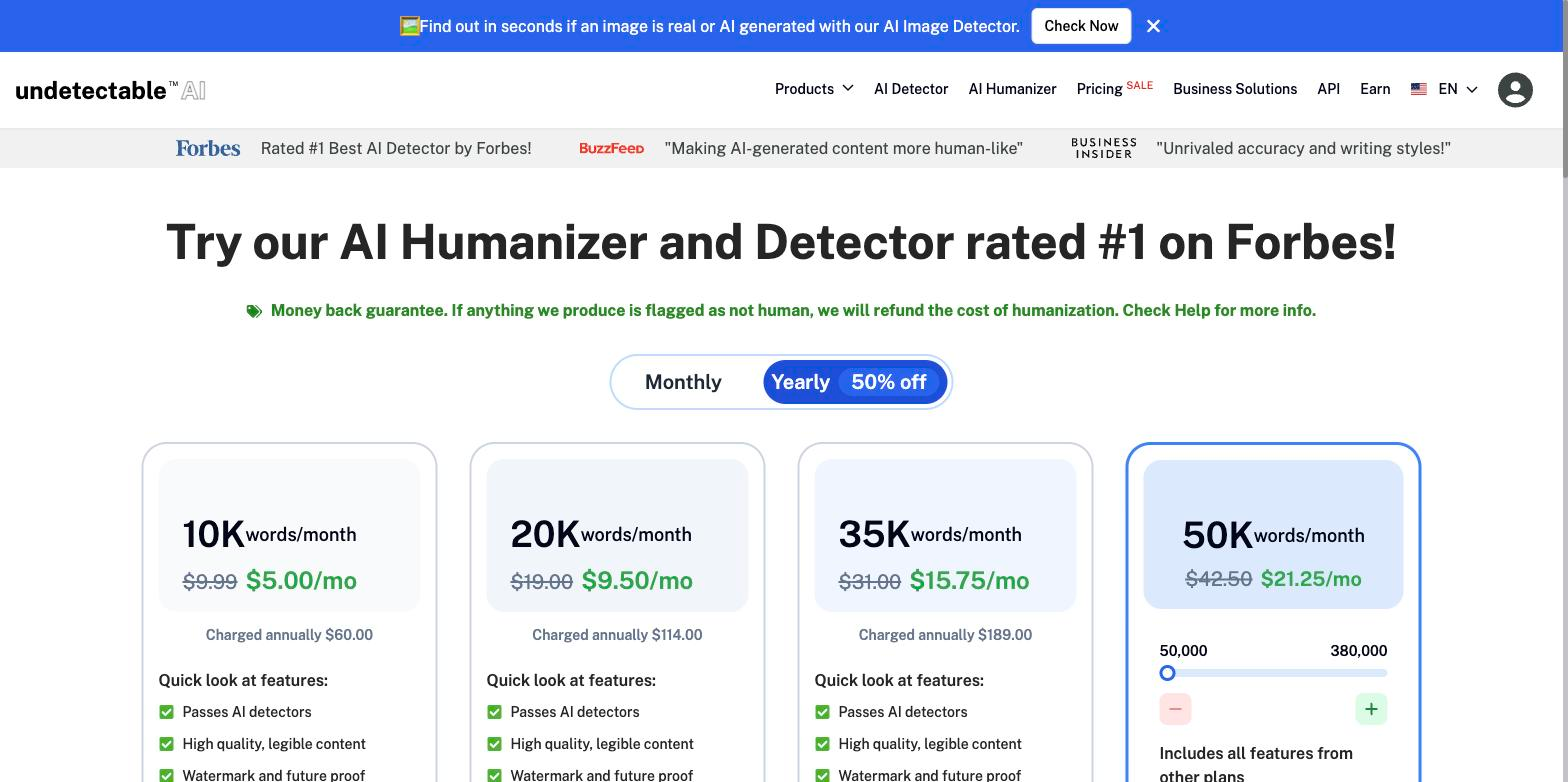The height and width of the screenshot is (782, 1568).
Task: Open the undetectable AI logo homepage
Action: coord(111,90)
